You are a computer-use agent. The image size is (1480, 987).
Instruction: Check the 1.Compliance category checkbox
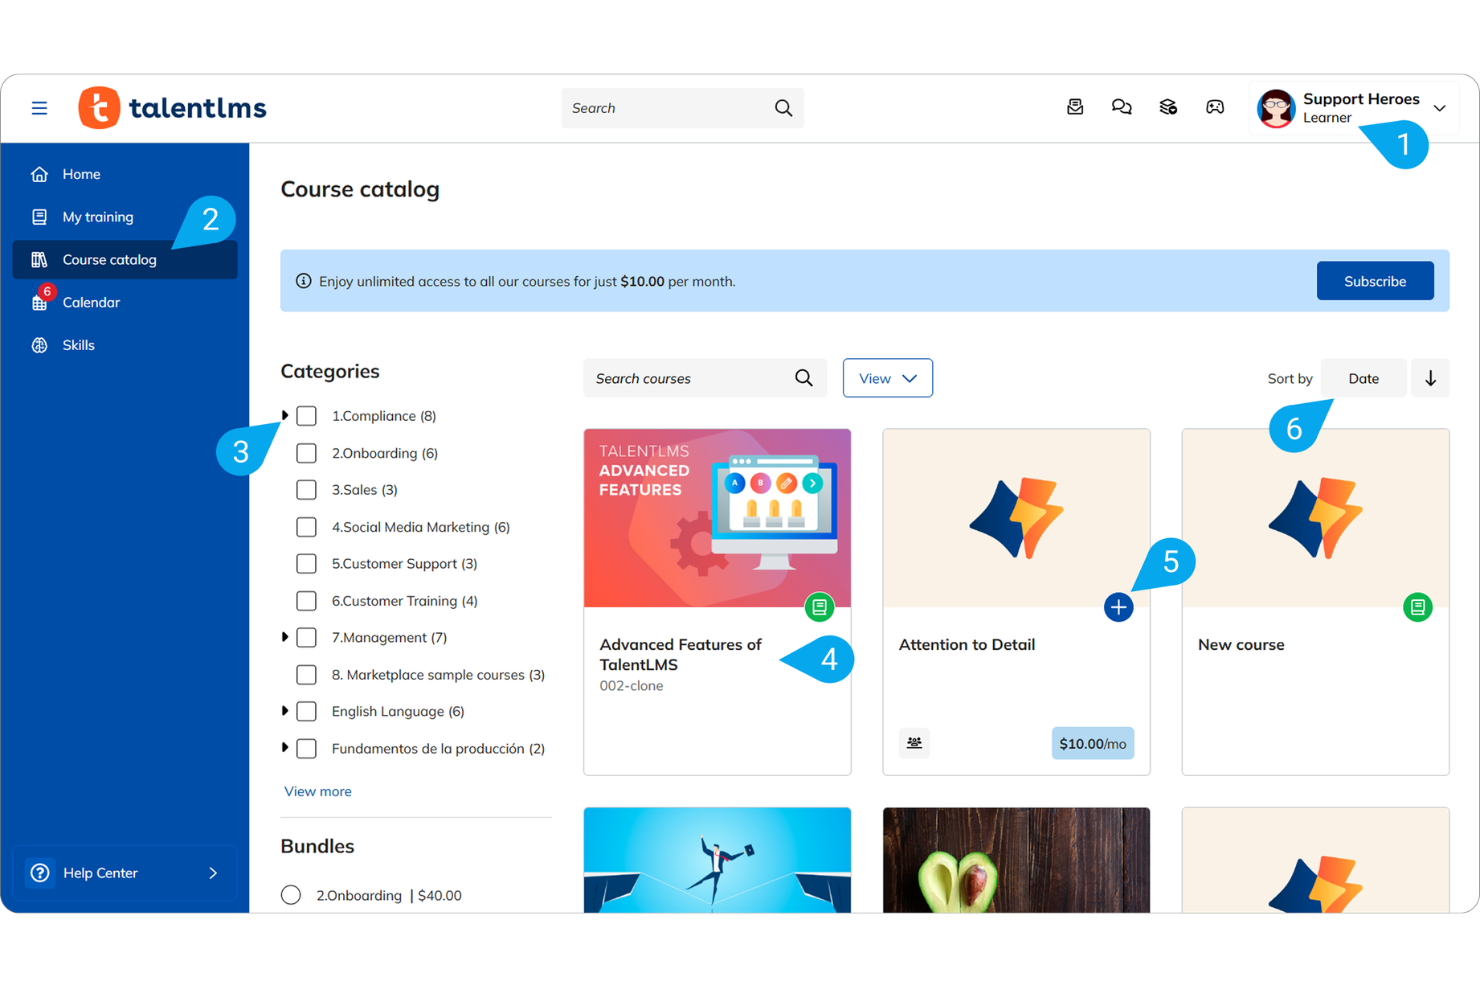click(x=306, y=415)
